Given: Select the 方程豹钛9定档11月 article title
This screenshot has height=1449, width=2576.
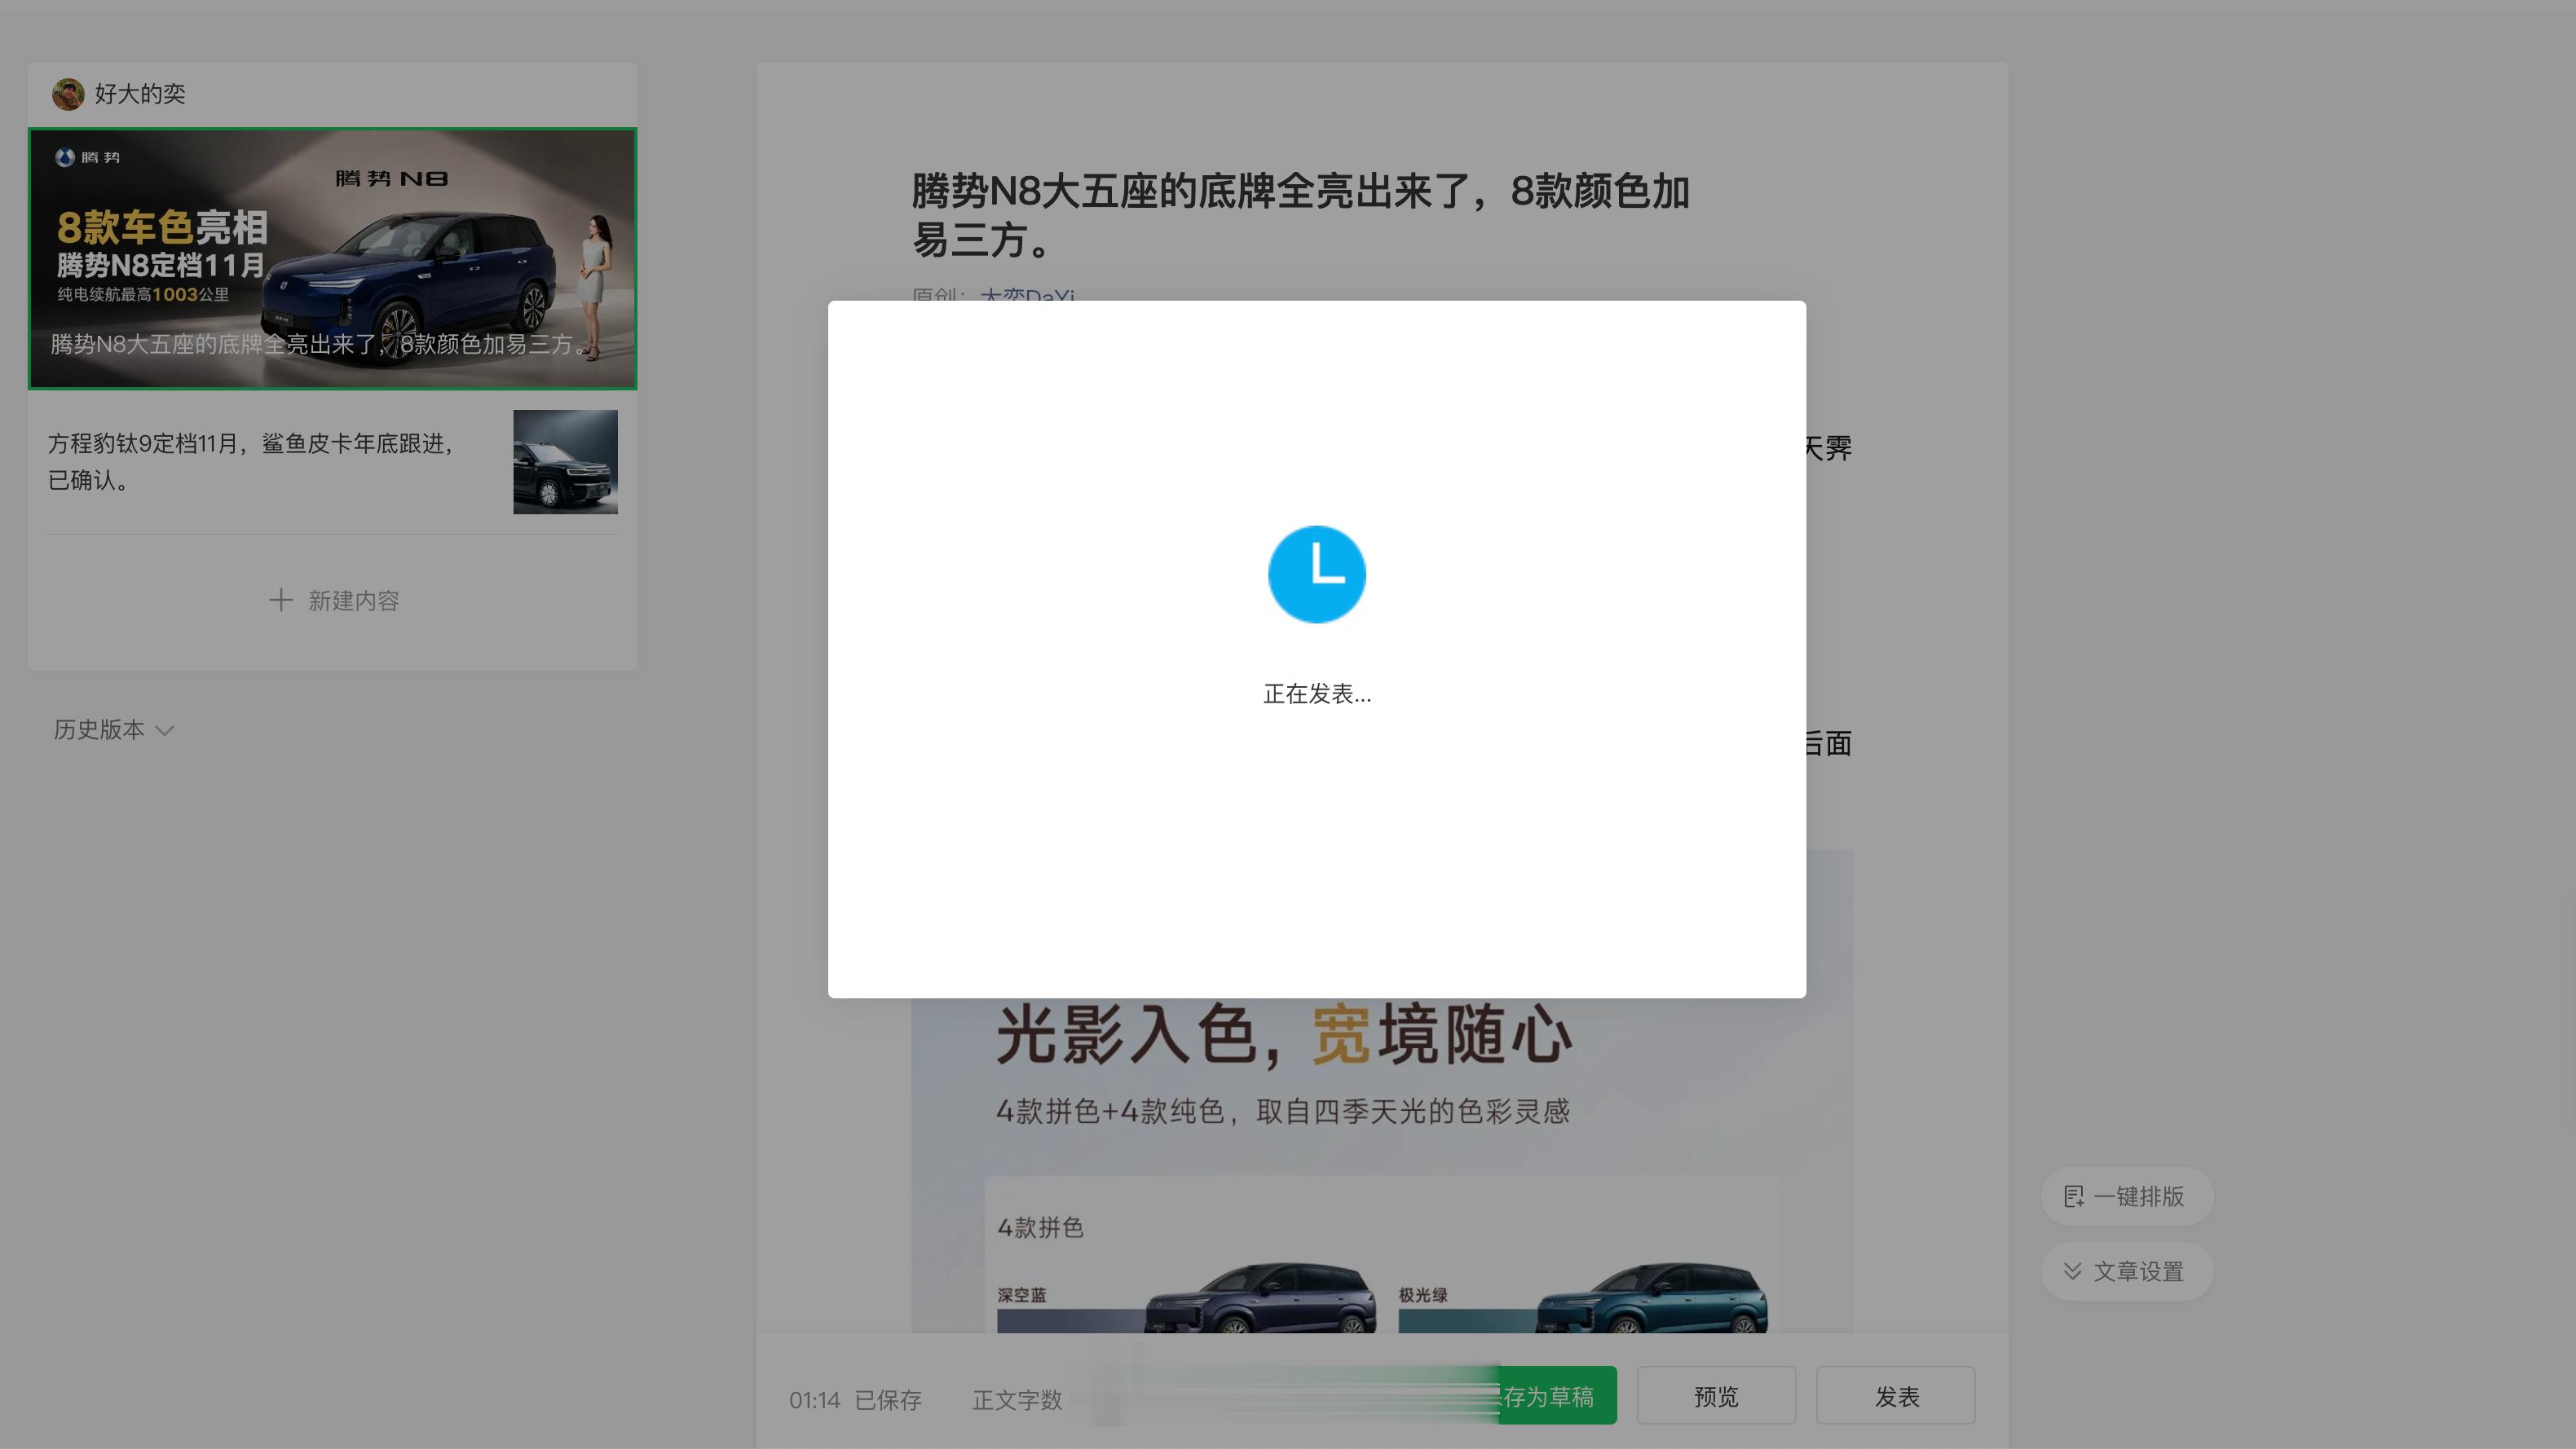Looking at the screenshot, I should coord(251,461).
